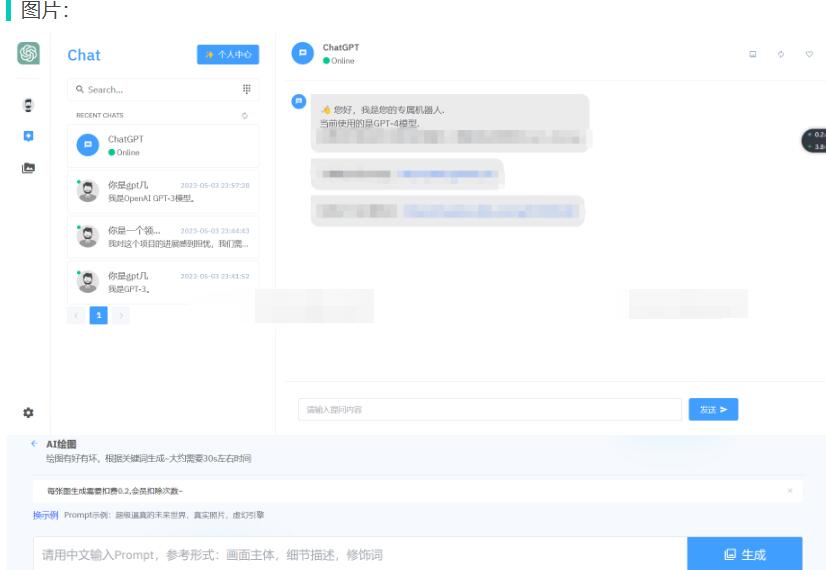Click the 发送 send button

[x=713, y=409]
